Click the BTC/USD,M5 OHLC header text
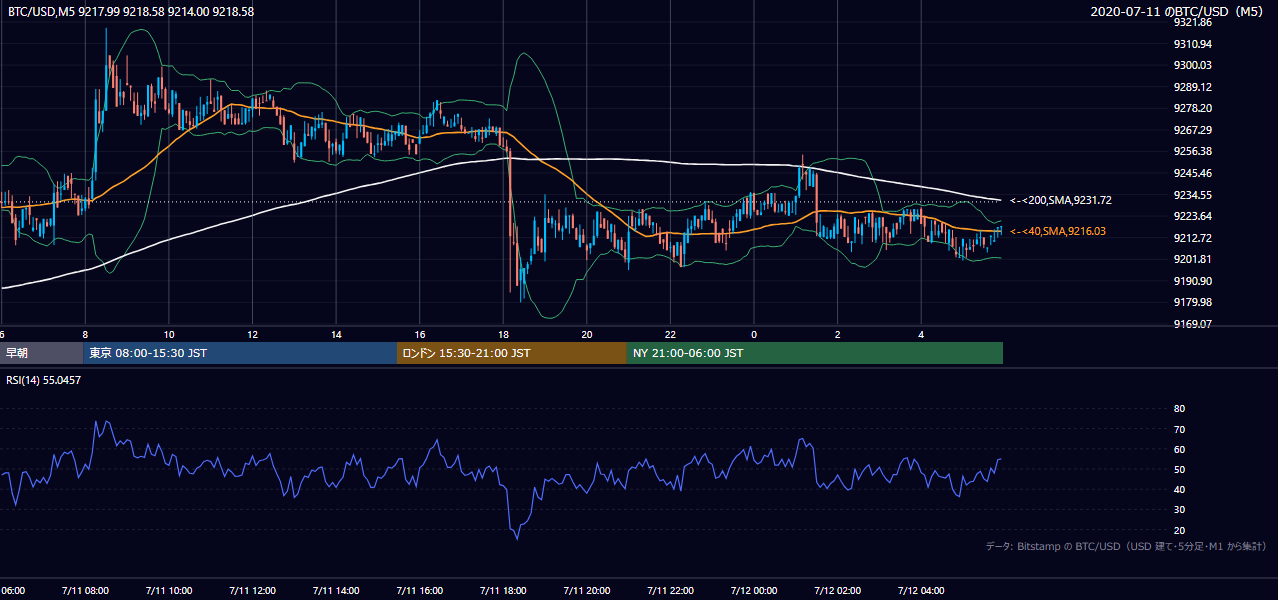Viewport: 1278px width, 600px height. tap(132, 11)
